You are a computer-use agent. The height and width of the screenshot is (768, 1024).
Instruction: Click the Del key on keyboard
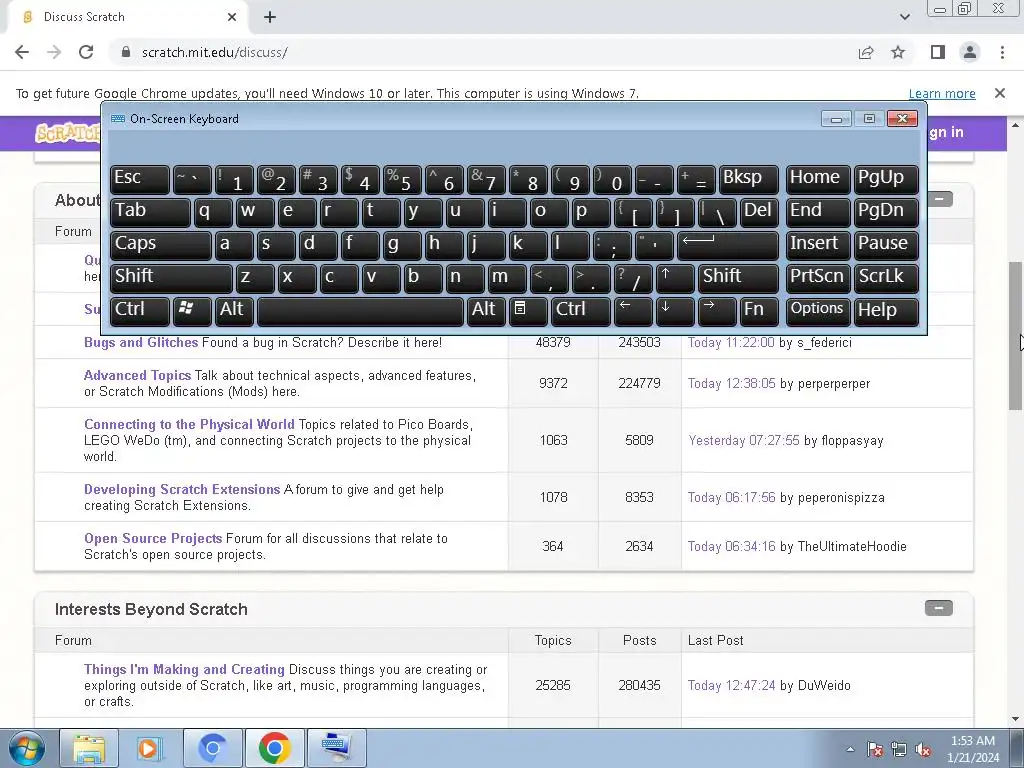point(759,212)
